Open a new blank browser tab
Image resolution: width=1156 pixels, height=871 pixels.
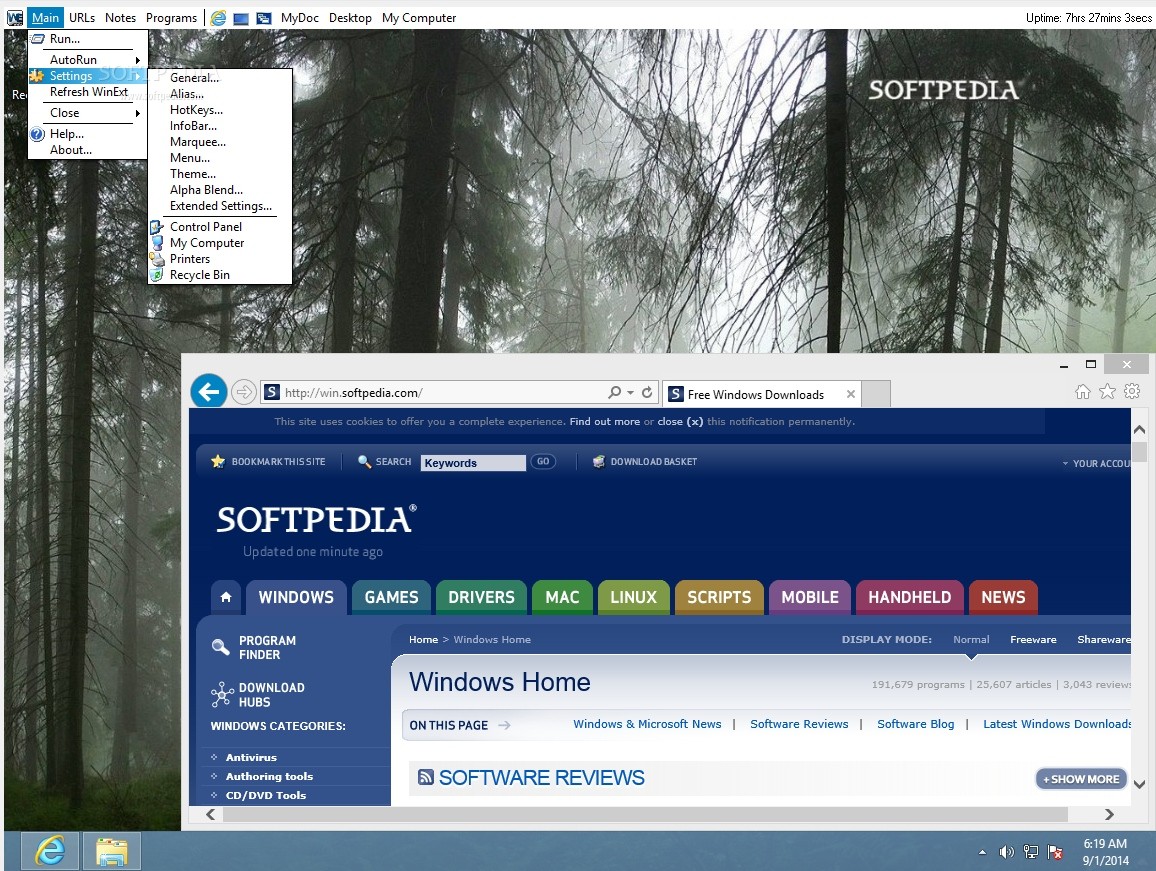[x=876, y=394]
